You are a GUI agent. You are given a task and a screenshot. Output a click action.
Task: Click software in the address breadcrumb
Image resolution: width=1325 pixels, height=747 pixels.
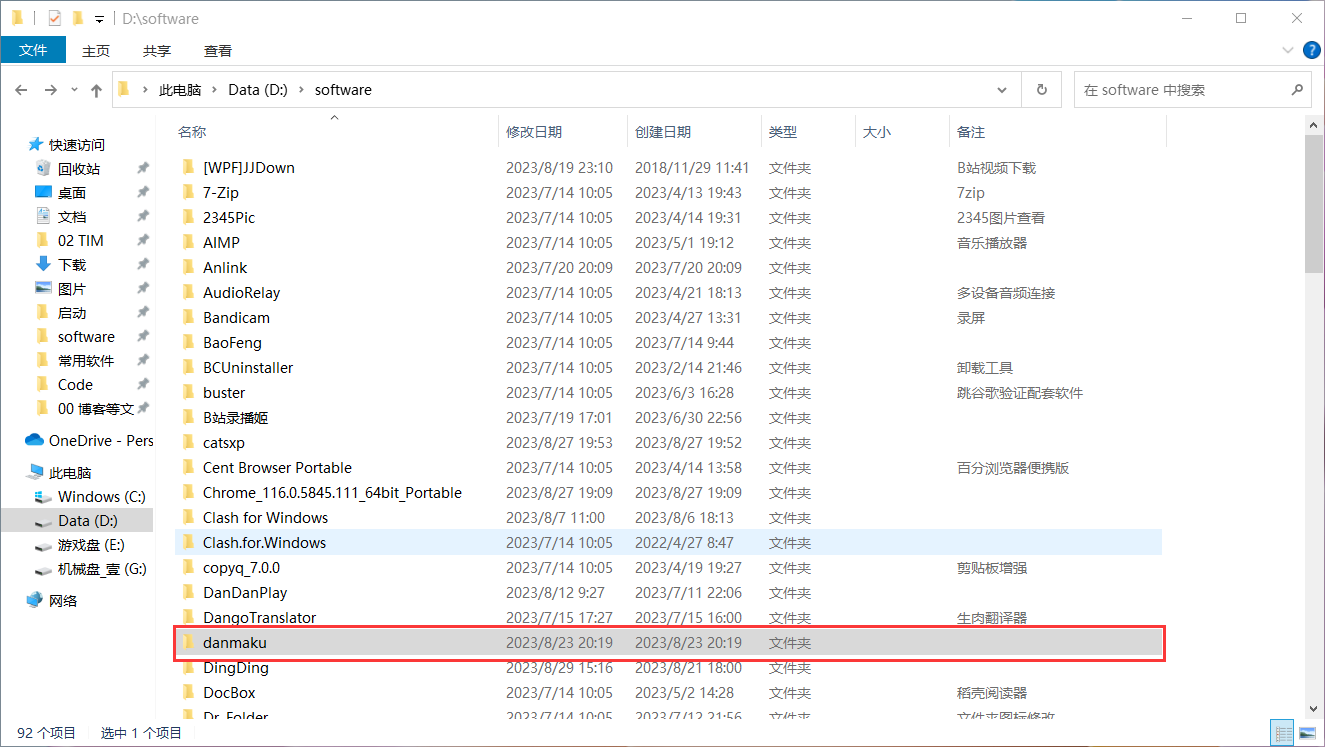[343, 90]
